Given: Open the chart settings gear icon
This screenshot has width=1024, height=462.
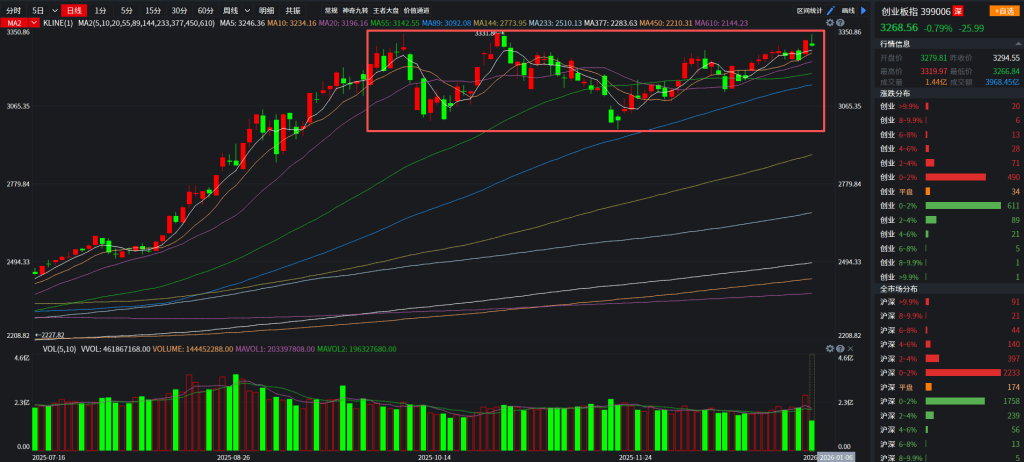Looking at the screenshot, I should pyautogui.click(x=827, y=22).
